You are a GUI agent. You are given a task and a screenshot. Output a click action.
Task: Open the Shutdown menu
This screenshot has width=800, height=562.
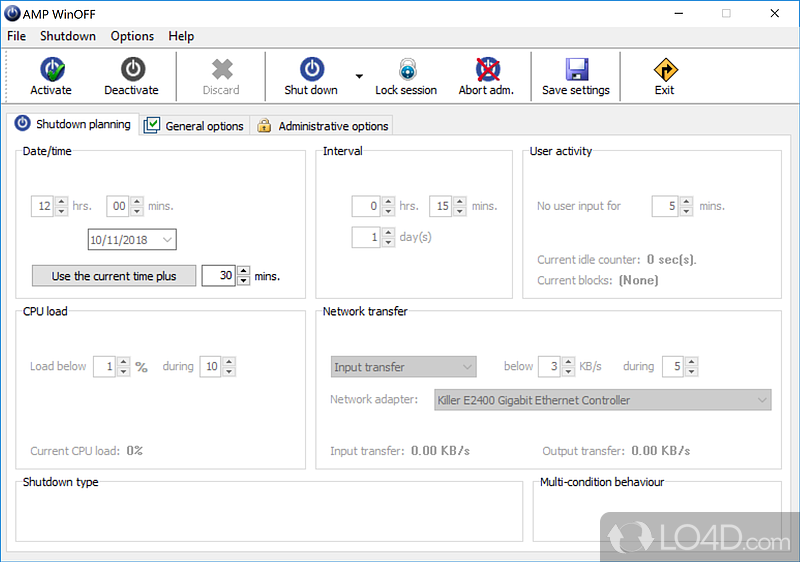[x=68, y=36]
